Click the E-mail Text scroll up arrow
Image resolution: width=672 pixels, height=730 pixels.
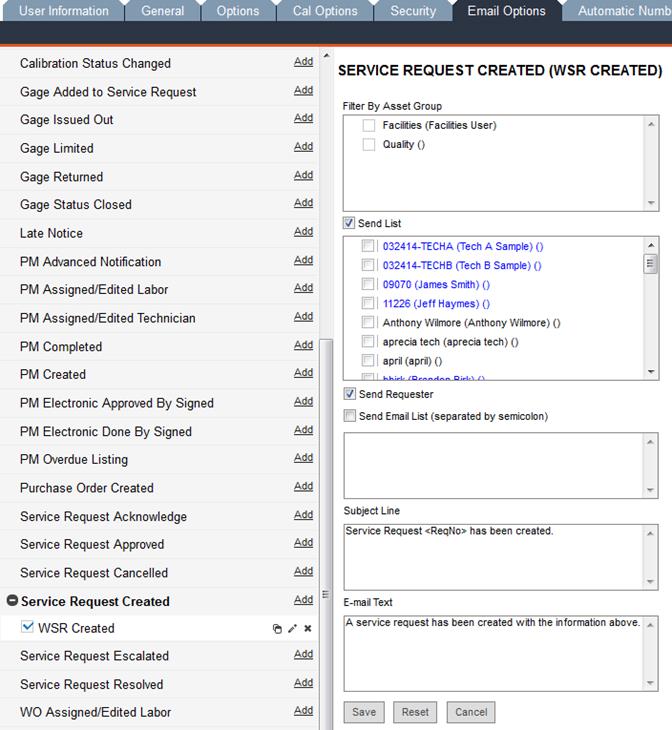tap(650, 625)
